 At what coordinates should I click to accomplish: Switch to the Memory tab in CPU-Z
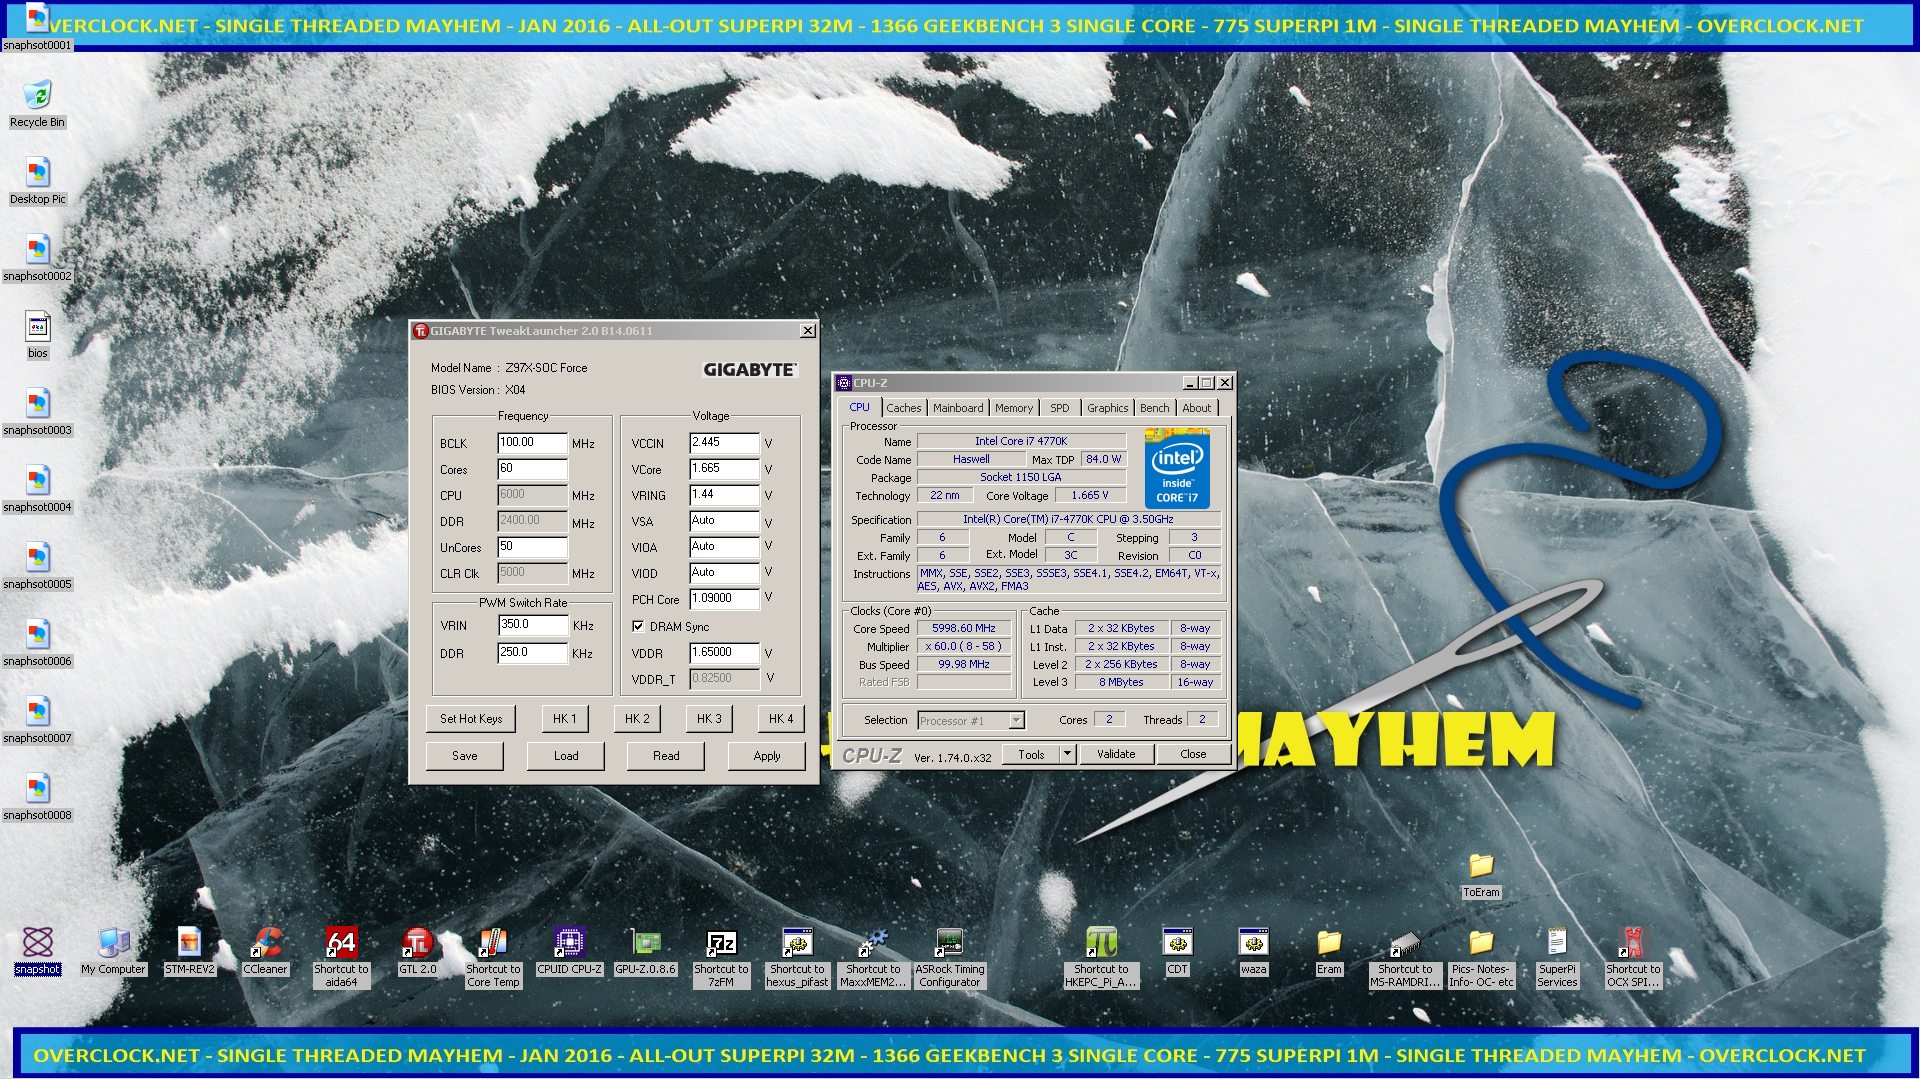(x=1014, y=408)
